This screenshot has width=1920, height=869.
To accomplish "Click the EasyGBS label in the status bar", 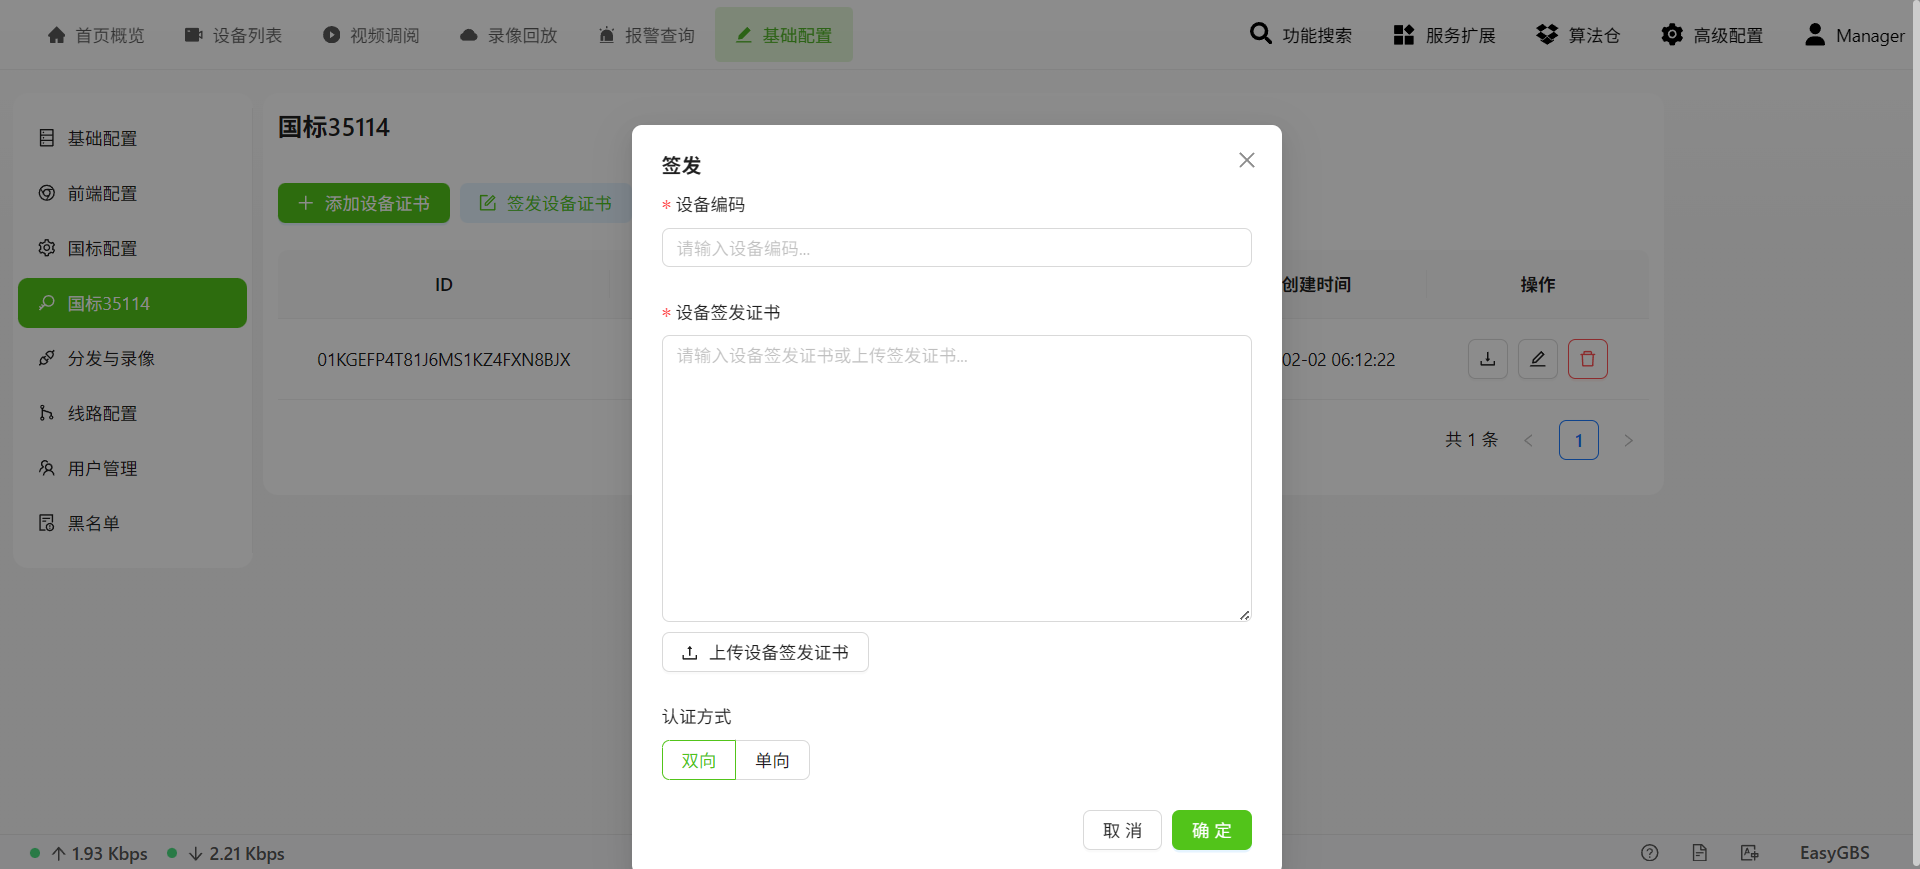I will coord(1834,853).
